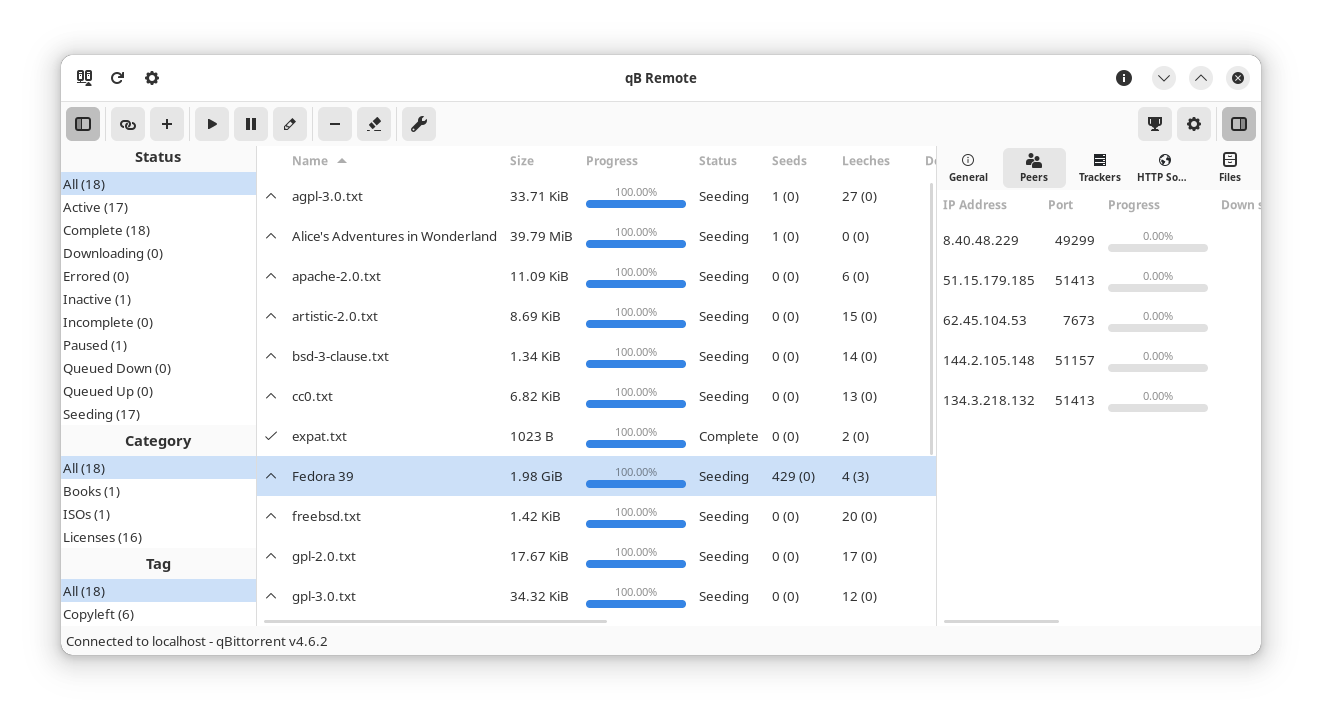The height and width of the screenshot is (722, 1322).
Task: Click the trophy icon in the toolbar
Action: pos(1155,124)
